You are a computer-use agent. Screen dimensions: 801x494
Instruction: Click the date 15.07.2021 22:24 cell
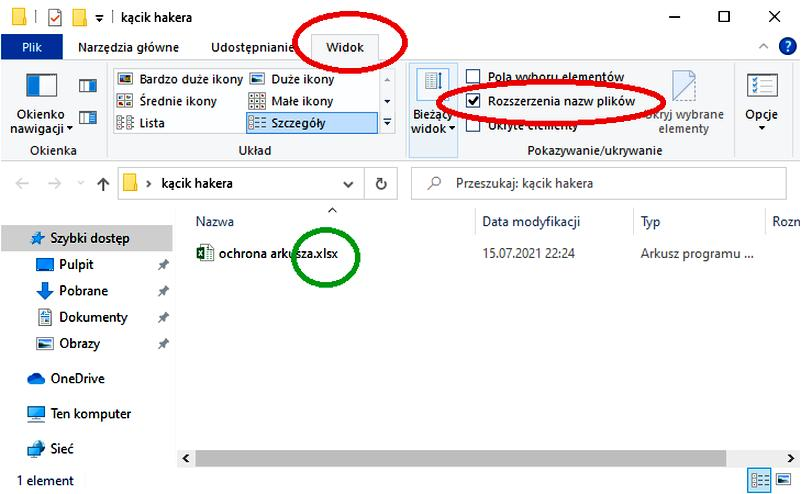(x=528, y=253)
